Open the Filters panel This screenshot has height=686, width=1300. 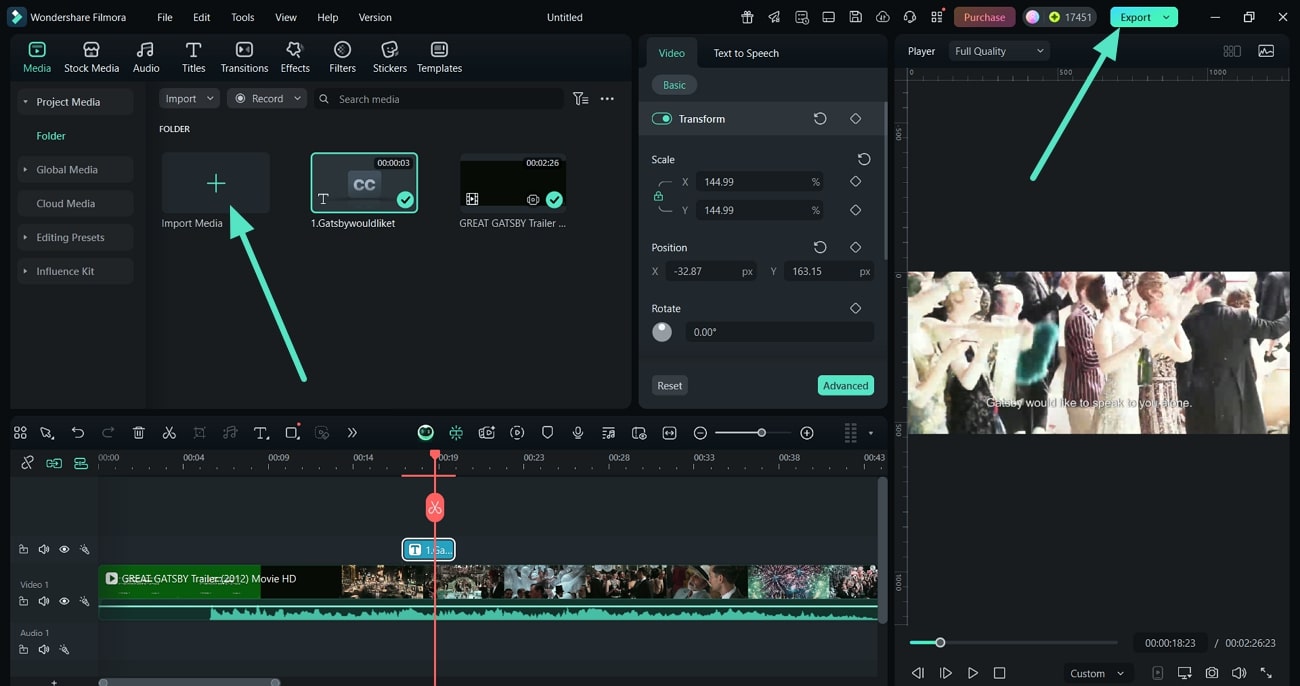342,57
